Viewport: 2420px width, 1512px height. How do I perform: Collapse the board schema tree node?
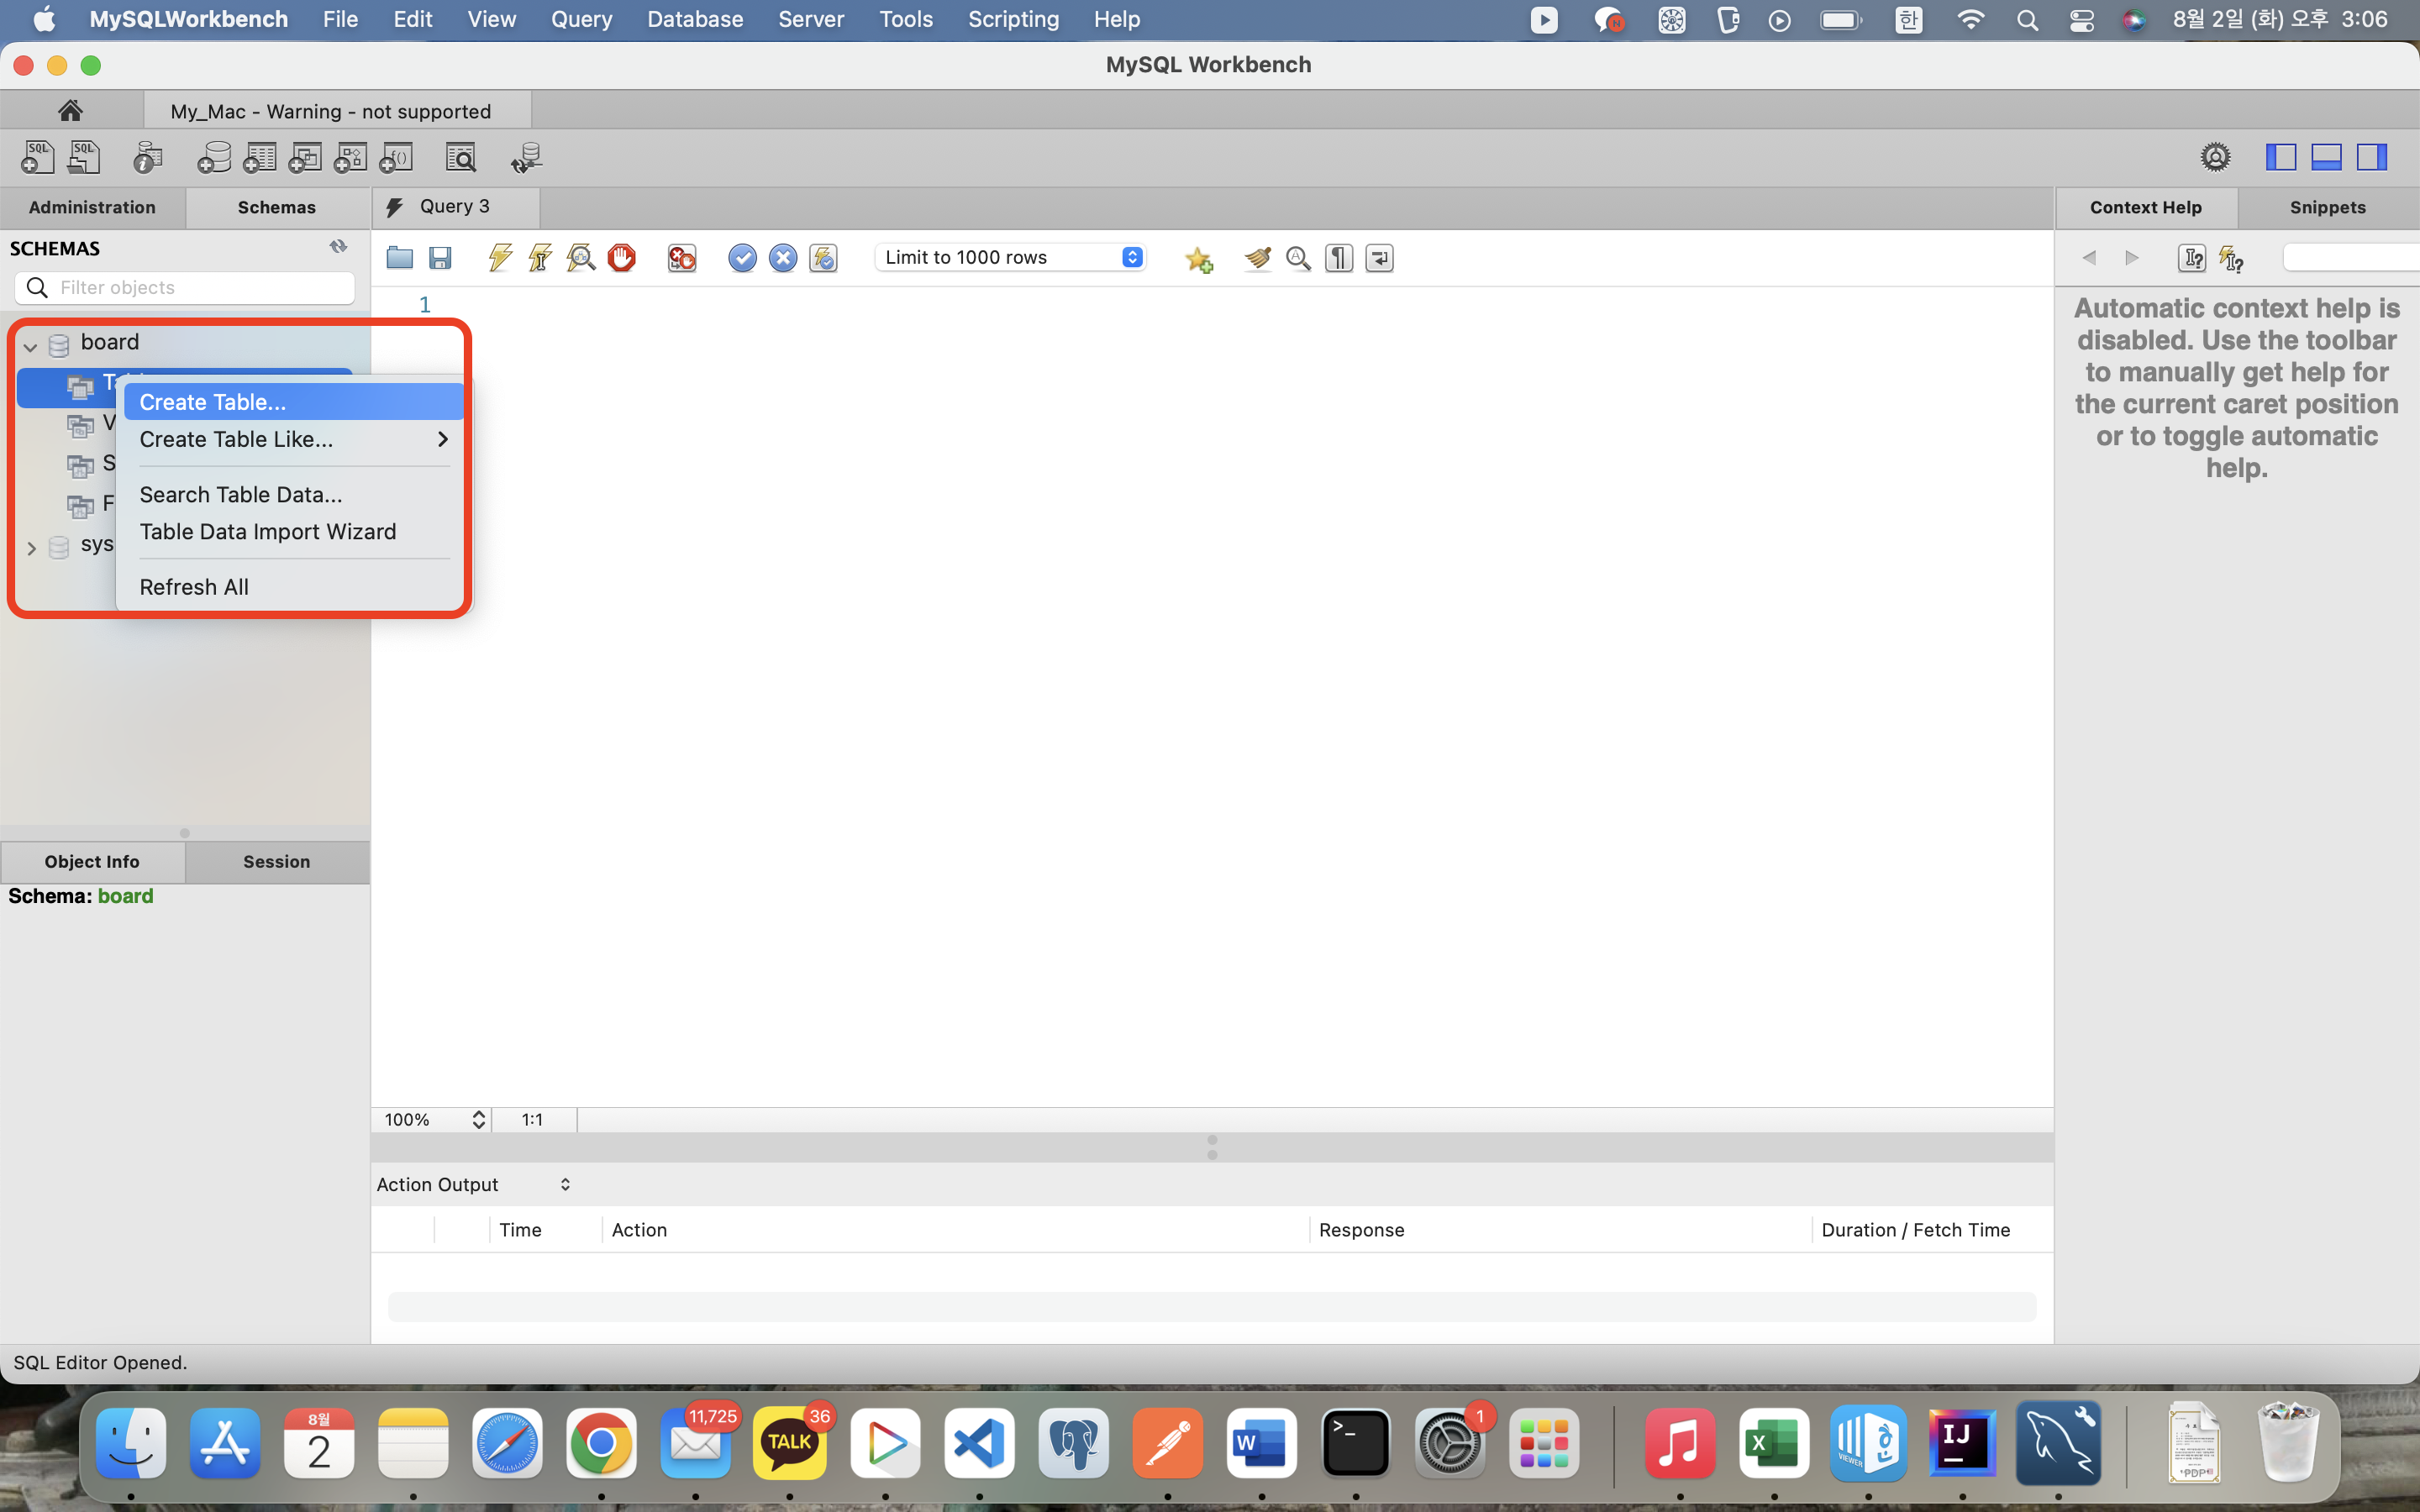point(31,346)
